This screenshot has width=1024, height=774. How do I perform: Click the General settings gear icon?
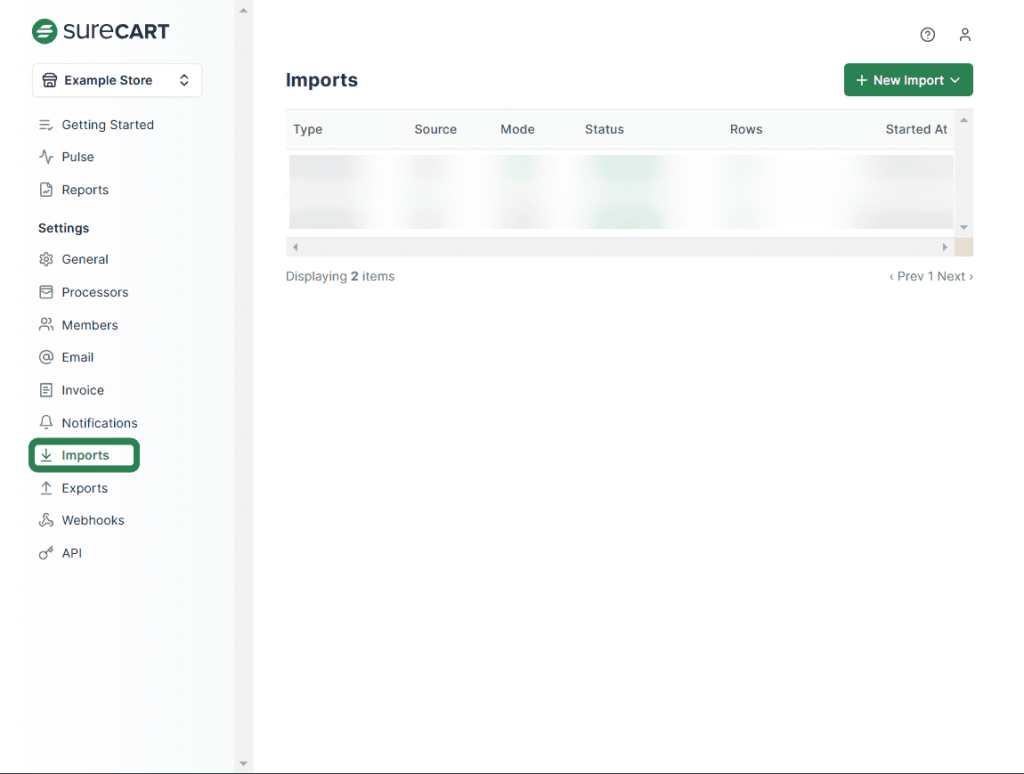[46, 259]
